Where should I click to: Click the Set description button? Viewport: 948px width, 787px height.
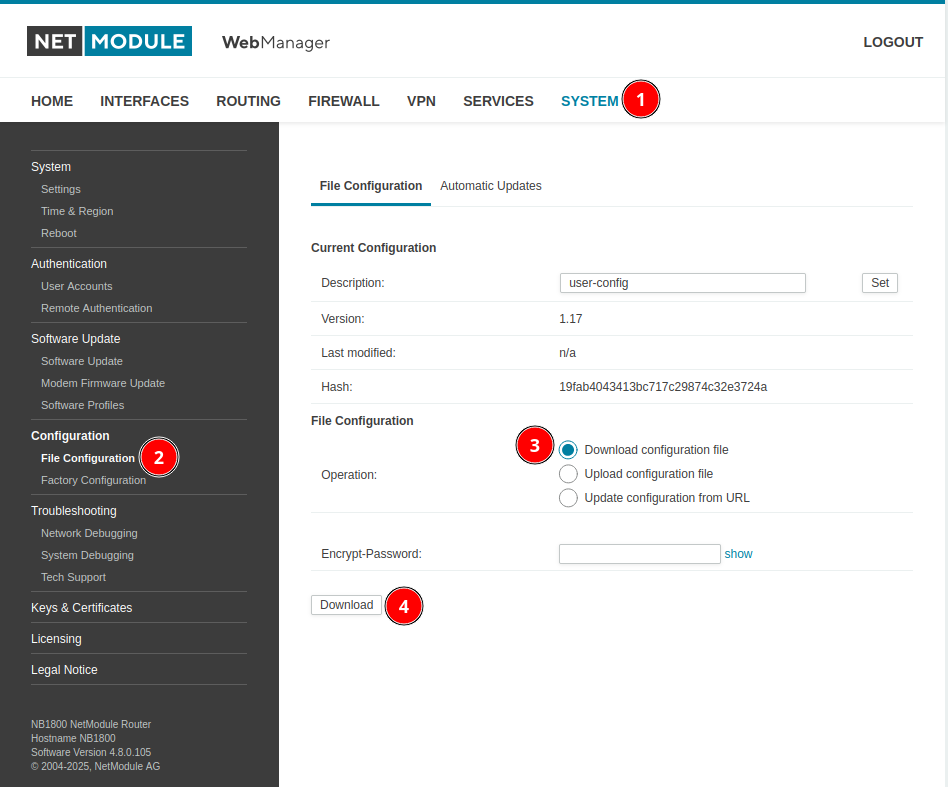880,283
